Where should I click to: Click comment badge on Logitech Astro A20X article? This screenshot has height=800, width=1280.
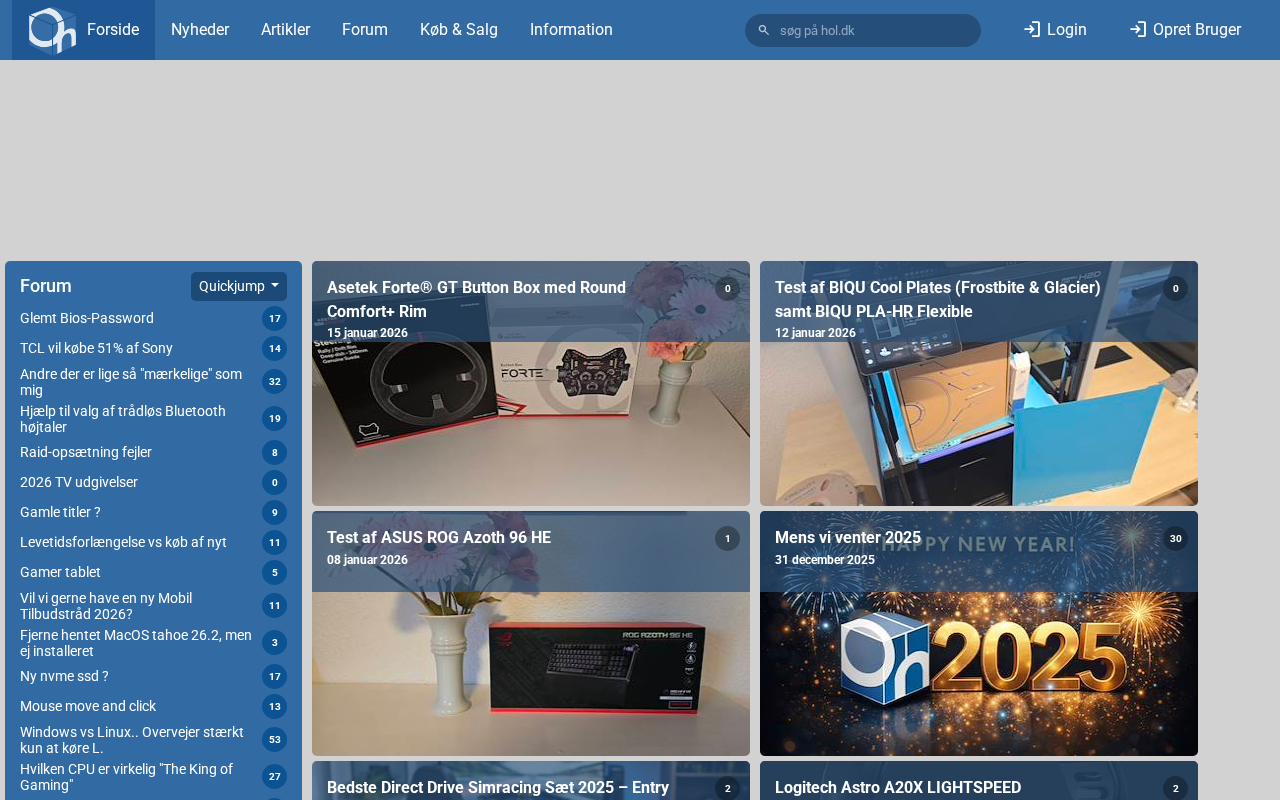(1175, 788)
